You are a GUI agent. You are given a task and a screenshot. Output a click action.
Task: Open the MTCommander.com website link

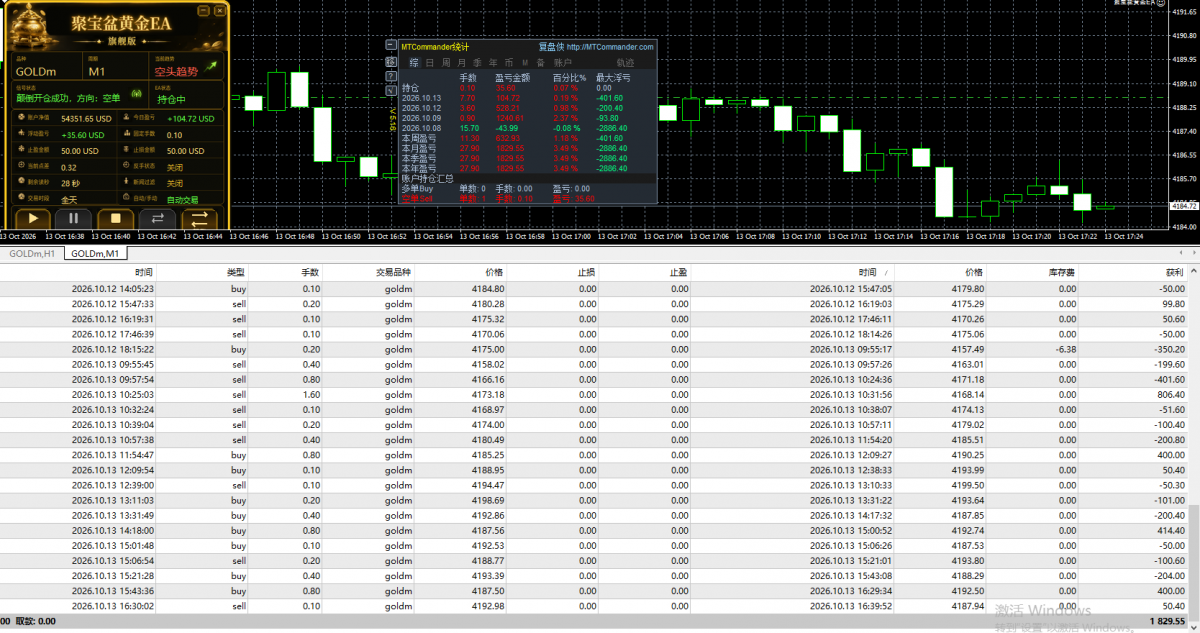coord(610,46)
